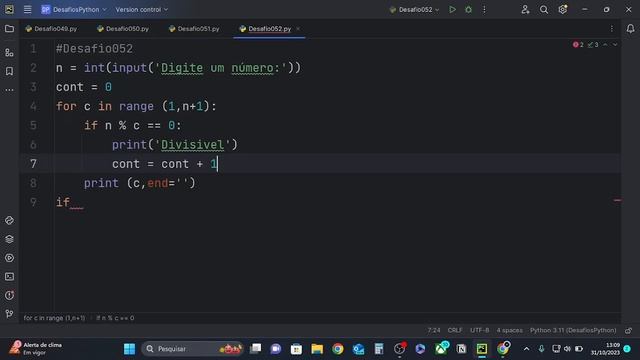The image size is (640, 360).
Task: Open Notion from the taskbar
Action: 461,349
